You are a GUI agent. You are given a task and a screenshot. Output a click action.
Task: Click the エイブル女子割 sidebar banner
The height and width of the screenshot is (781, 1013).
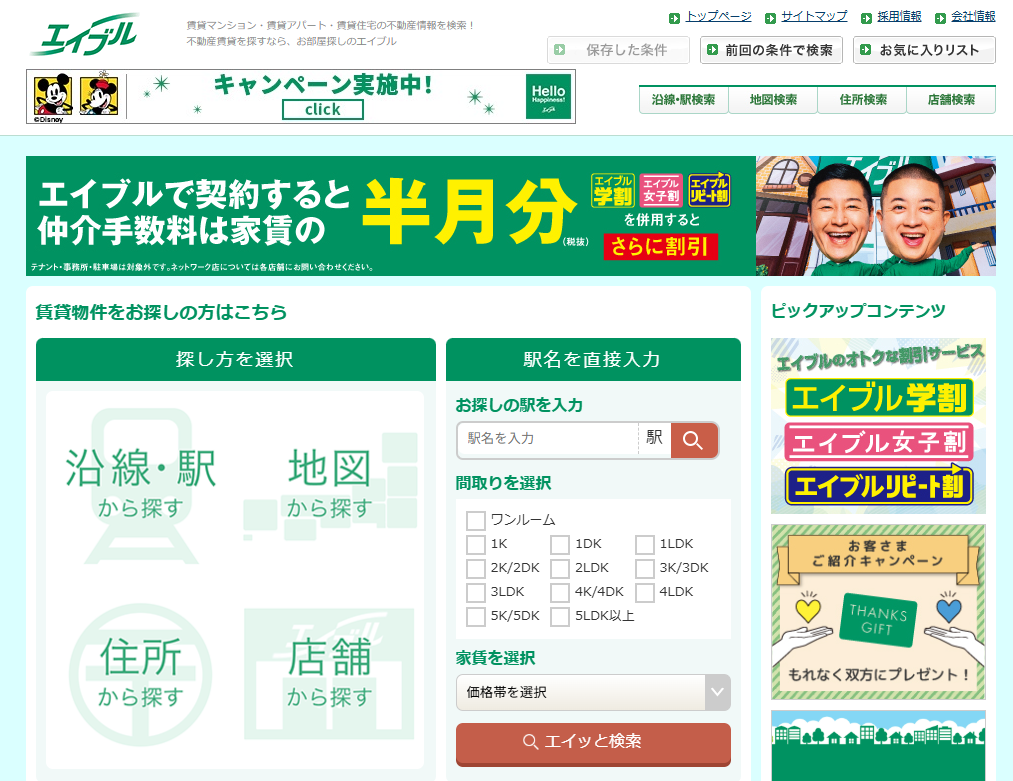pyautogui.click(x=879, y=443)
